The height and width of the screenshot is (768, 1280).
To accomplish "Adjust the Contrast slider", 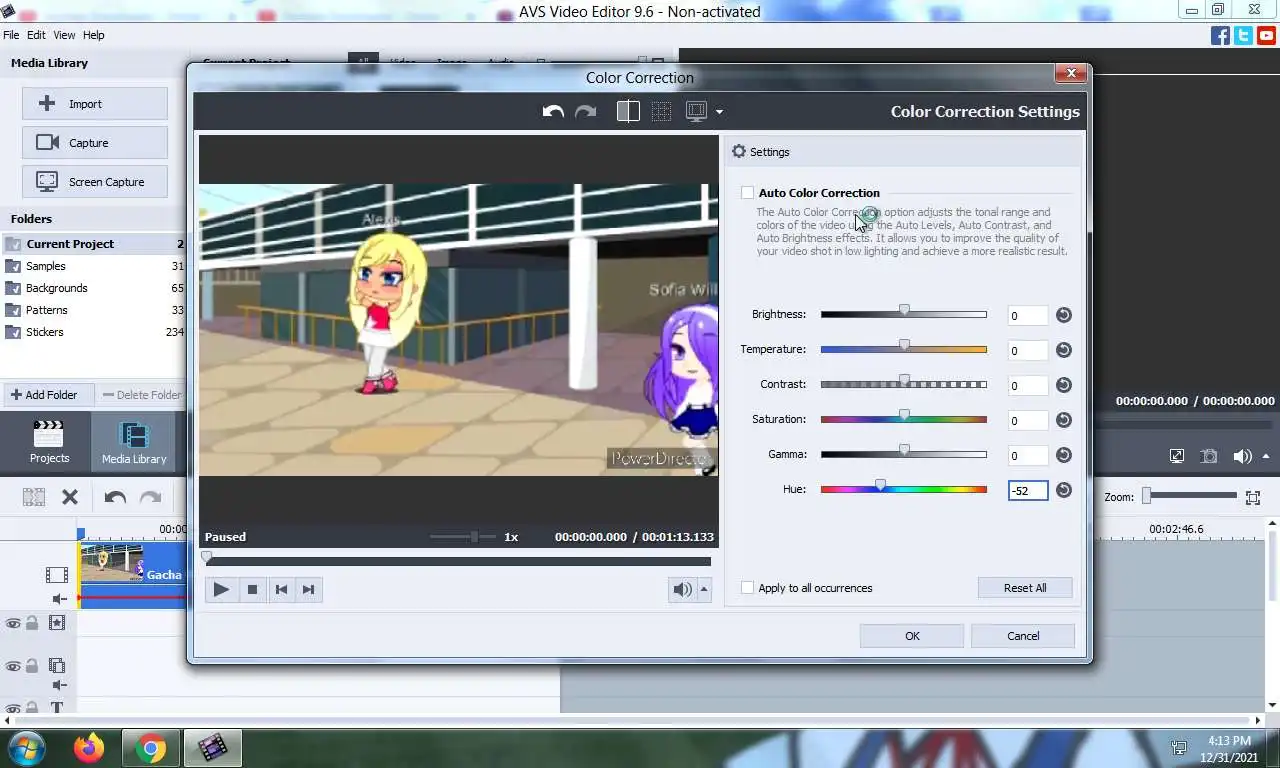I will 904,384.
